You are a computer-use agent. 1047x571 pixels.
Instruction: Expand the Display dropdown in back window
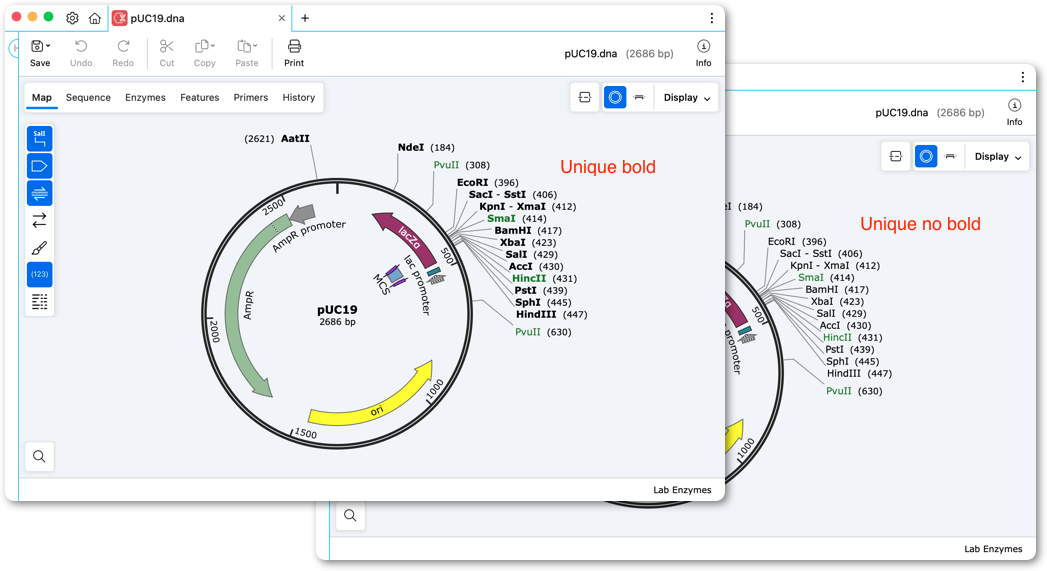(x=998, y=156)
